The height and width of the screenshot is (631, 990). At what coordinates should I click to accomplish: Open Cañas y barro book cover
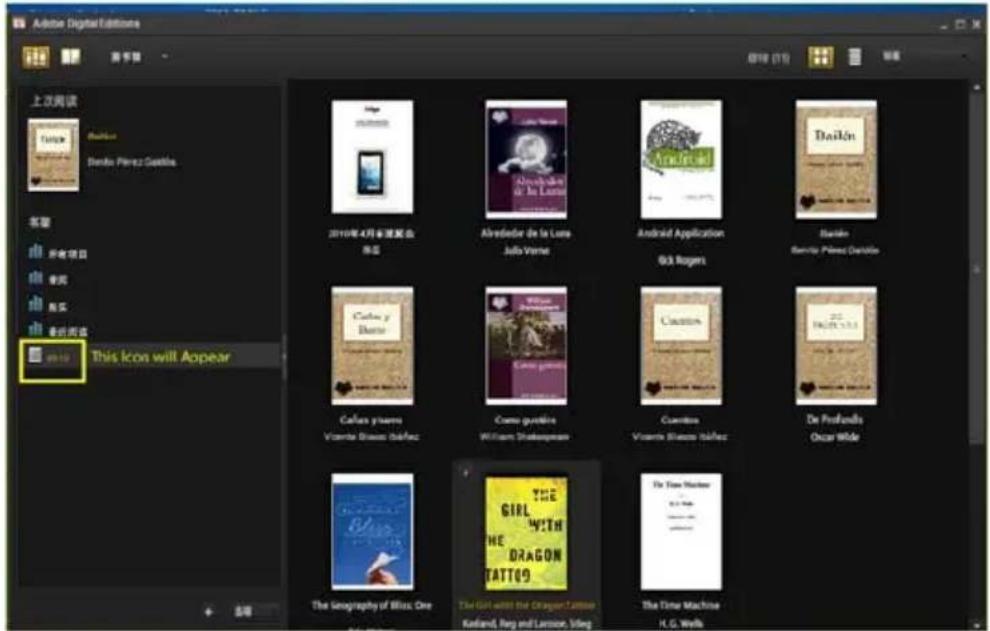(x=373, y=346)
